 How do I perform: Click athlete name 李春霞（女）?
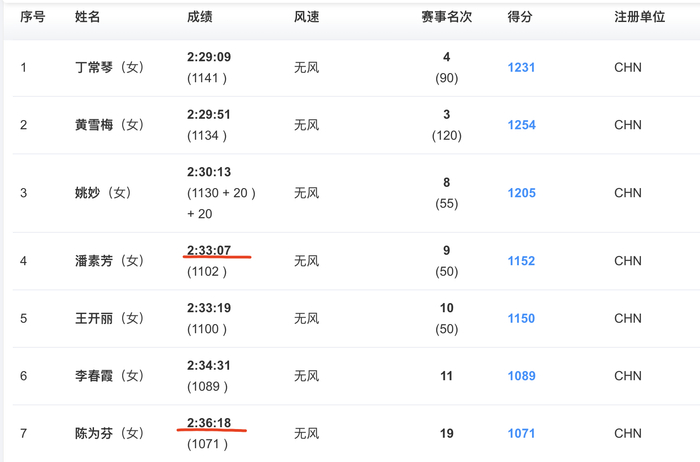point(110,376)
